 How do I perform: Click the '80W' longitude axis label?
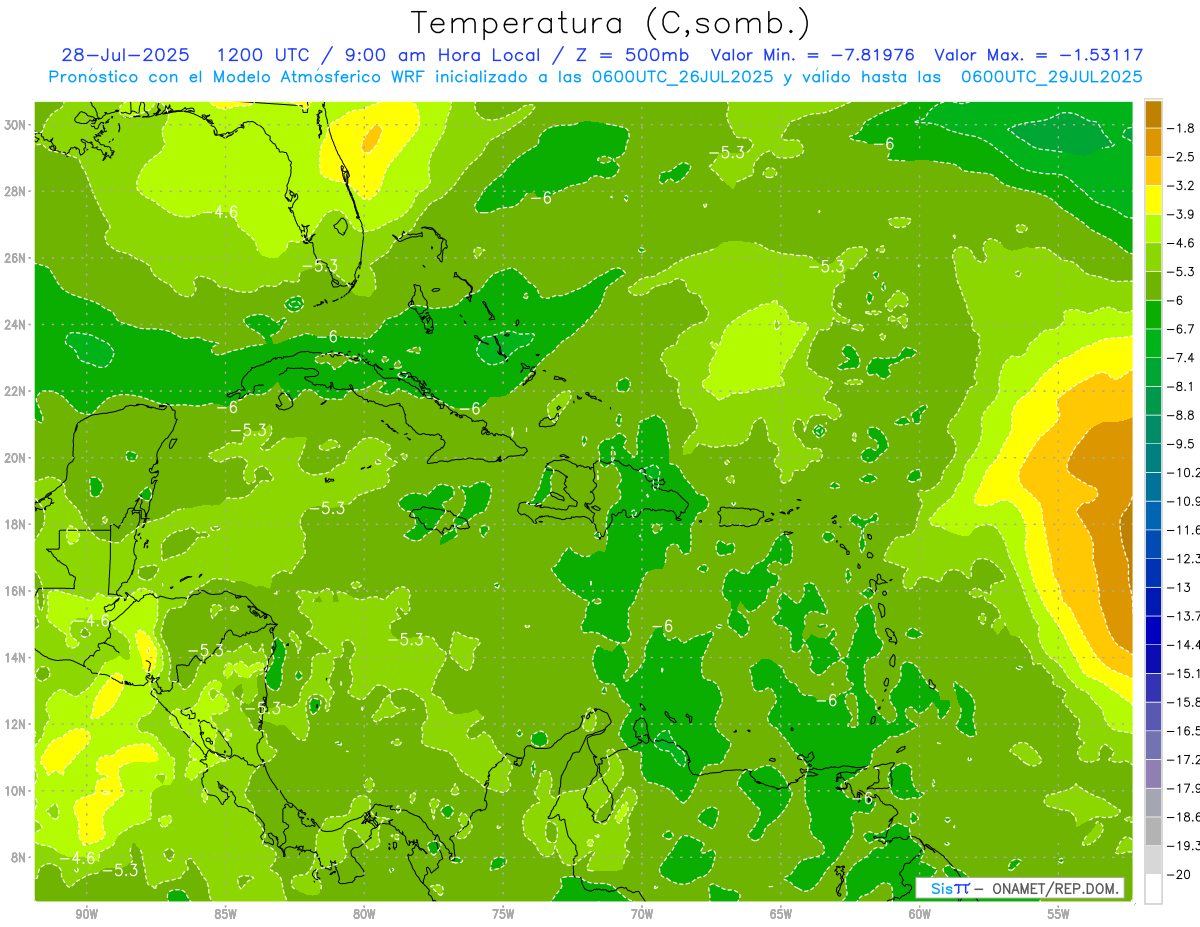pyautogui.click(x=364, y=913)
